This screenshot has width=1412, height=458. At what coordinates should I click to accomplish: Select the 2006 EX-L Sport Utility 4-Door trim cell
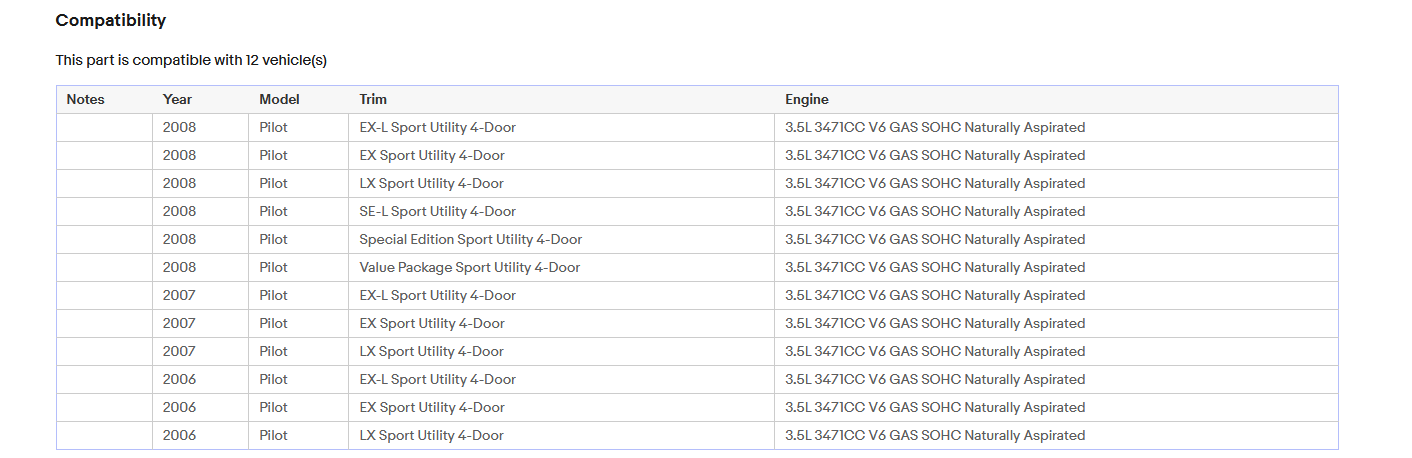561,379
